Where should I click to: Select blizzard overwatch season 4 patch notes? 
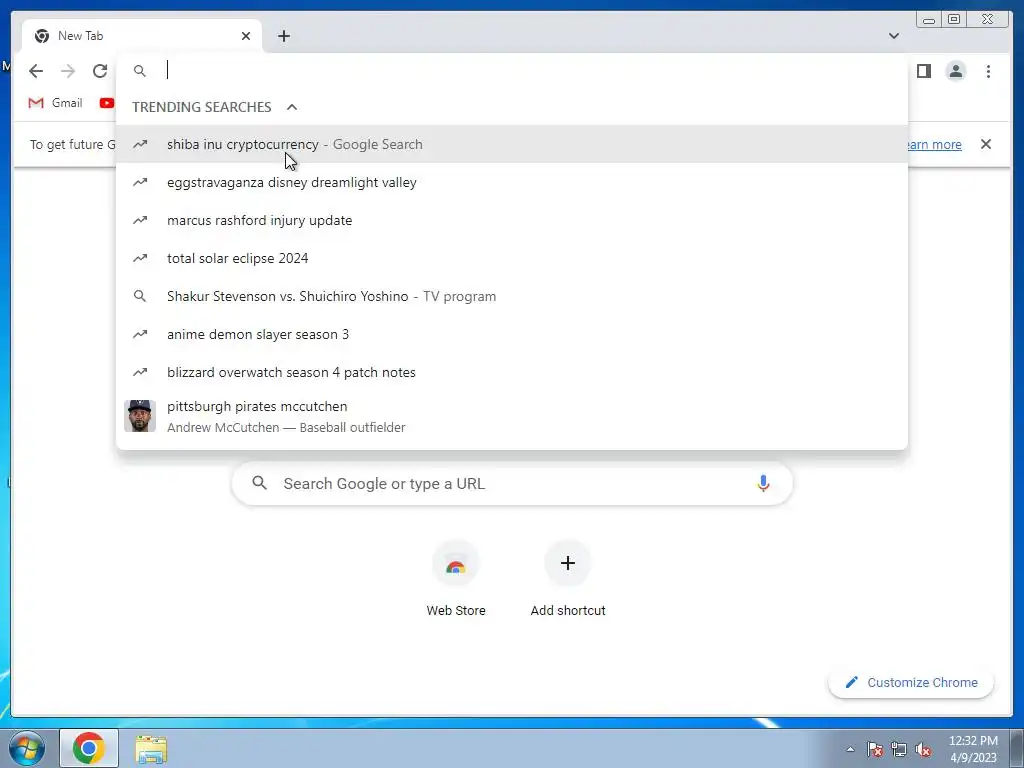[512, 372]
